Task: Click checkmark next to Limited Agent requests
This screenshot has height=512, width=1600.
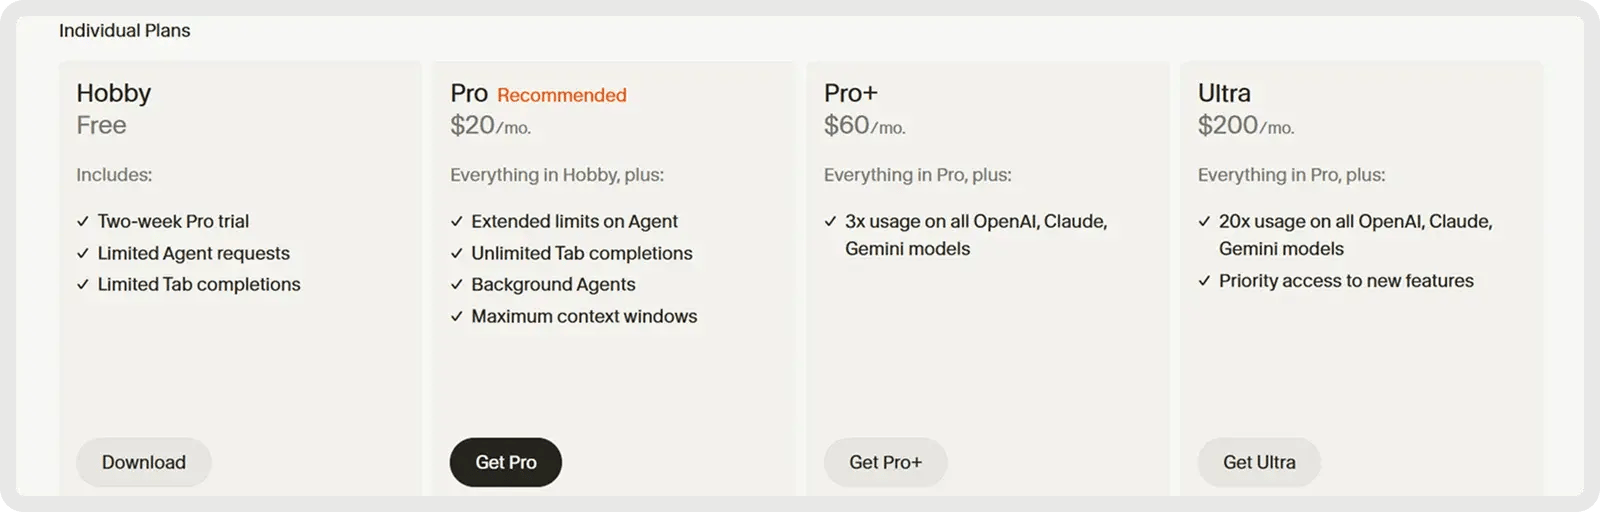Action: point(83,254)
